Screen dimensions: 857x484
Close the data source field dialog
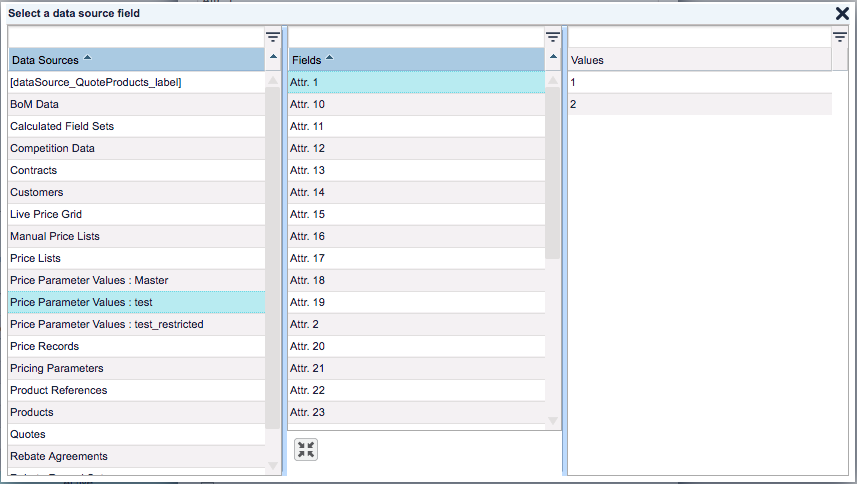(843, 13)
